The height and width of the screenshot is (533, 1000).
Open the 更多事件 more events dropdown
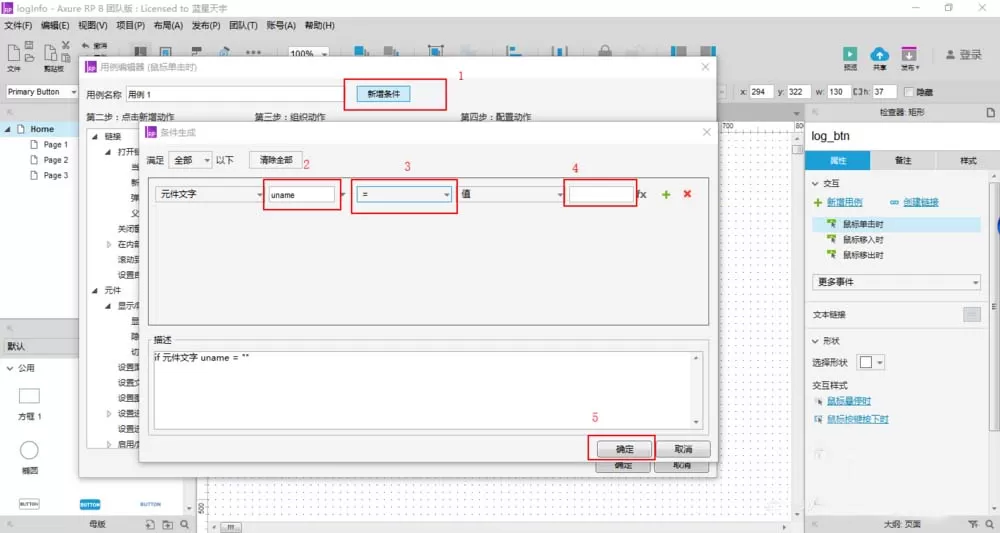coord(896,282)
